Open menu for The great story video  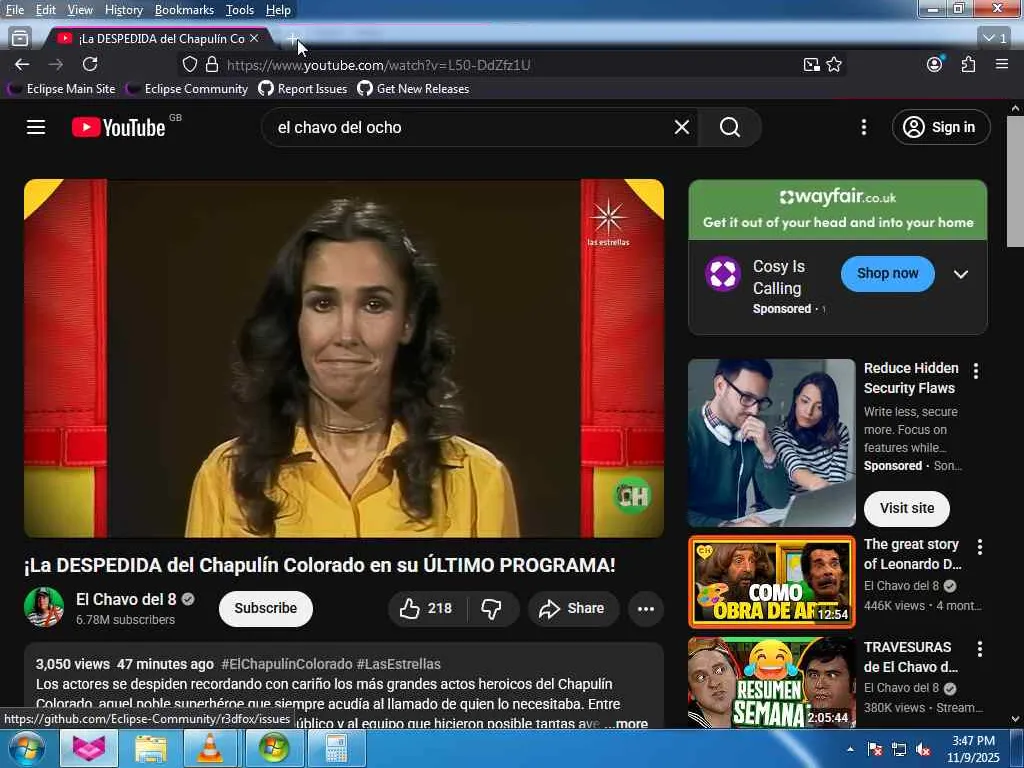point(980,547)
